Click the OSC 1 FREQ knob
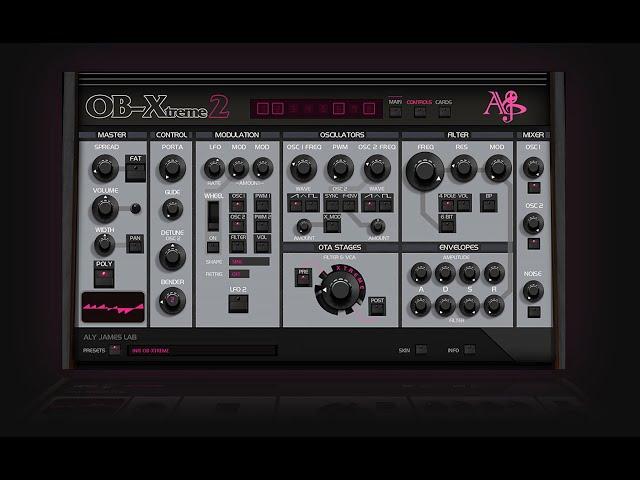 (x=303, y=168)
